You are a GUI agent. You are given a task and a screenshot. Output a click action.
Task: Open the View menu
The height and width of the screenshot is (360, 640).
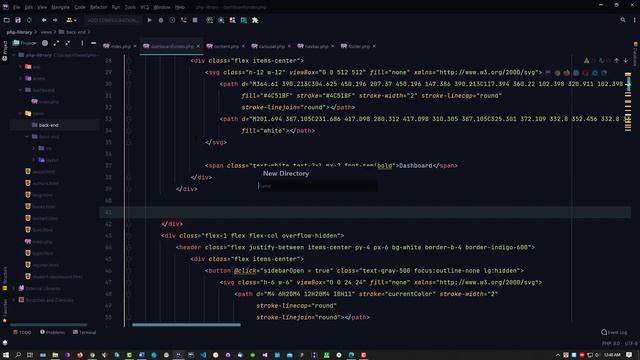[42, 7]
